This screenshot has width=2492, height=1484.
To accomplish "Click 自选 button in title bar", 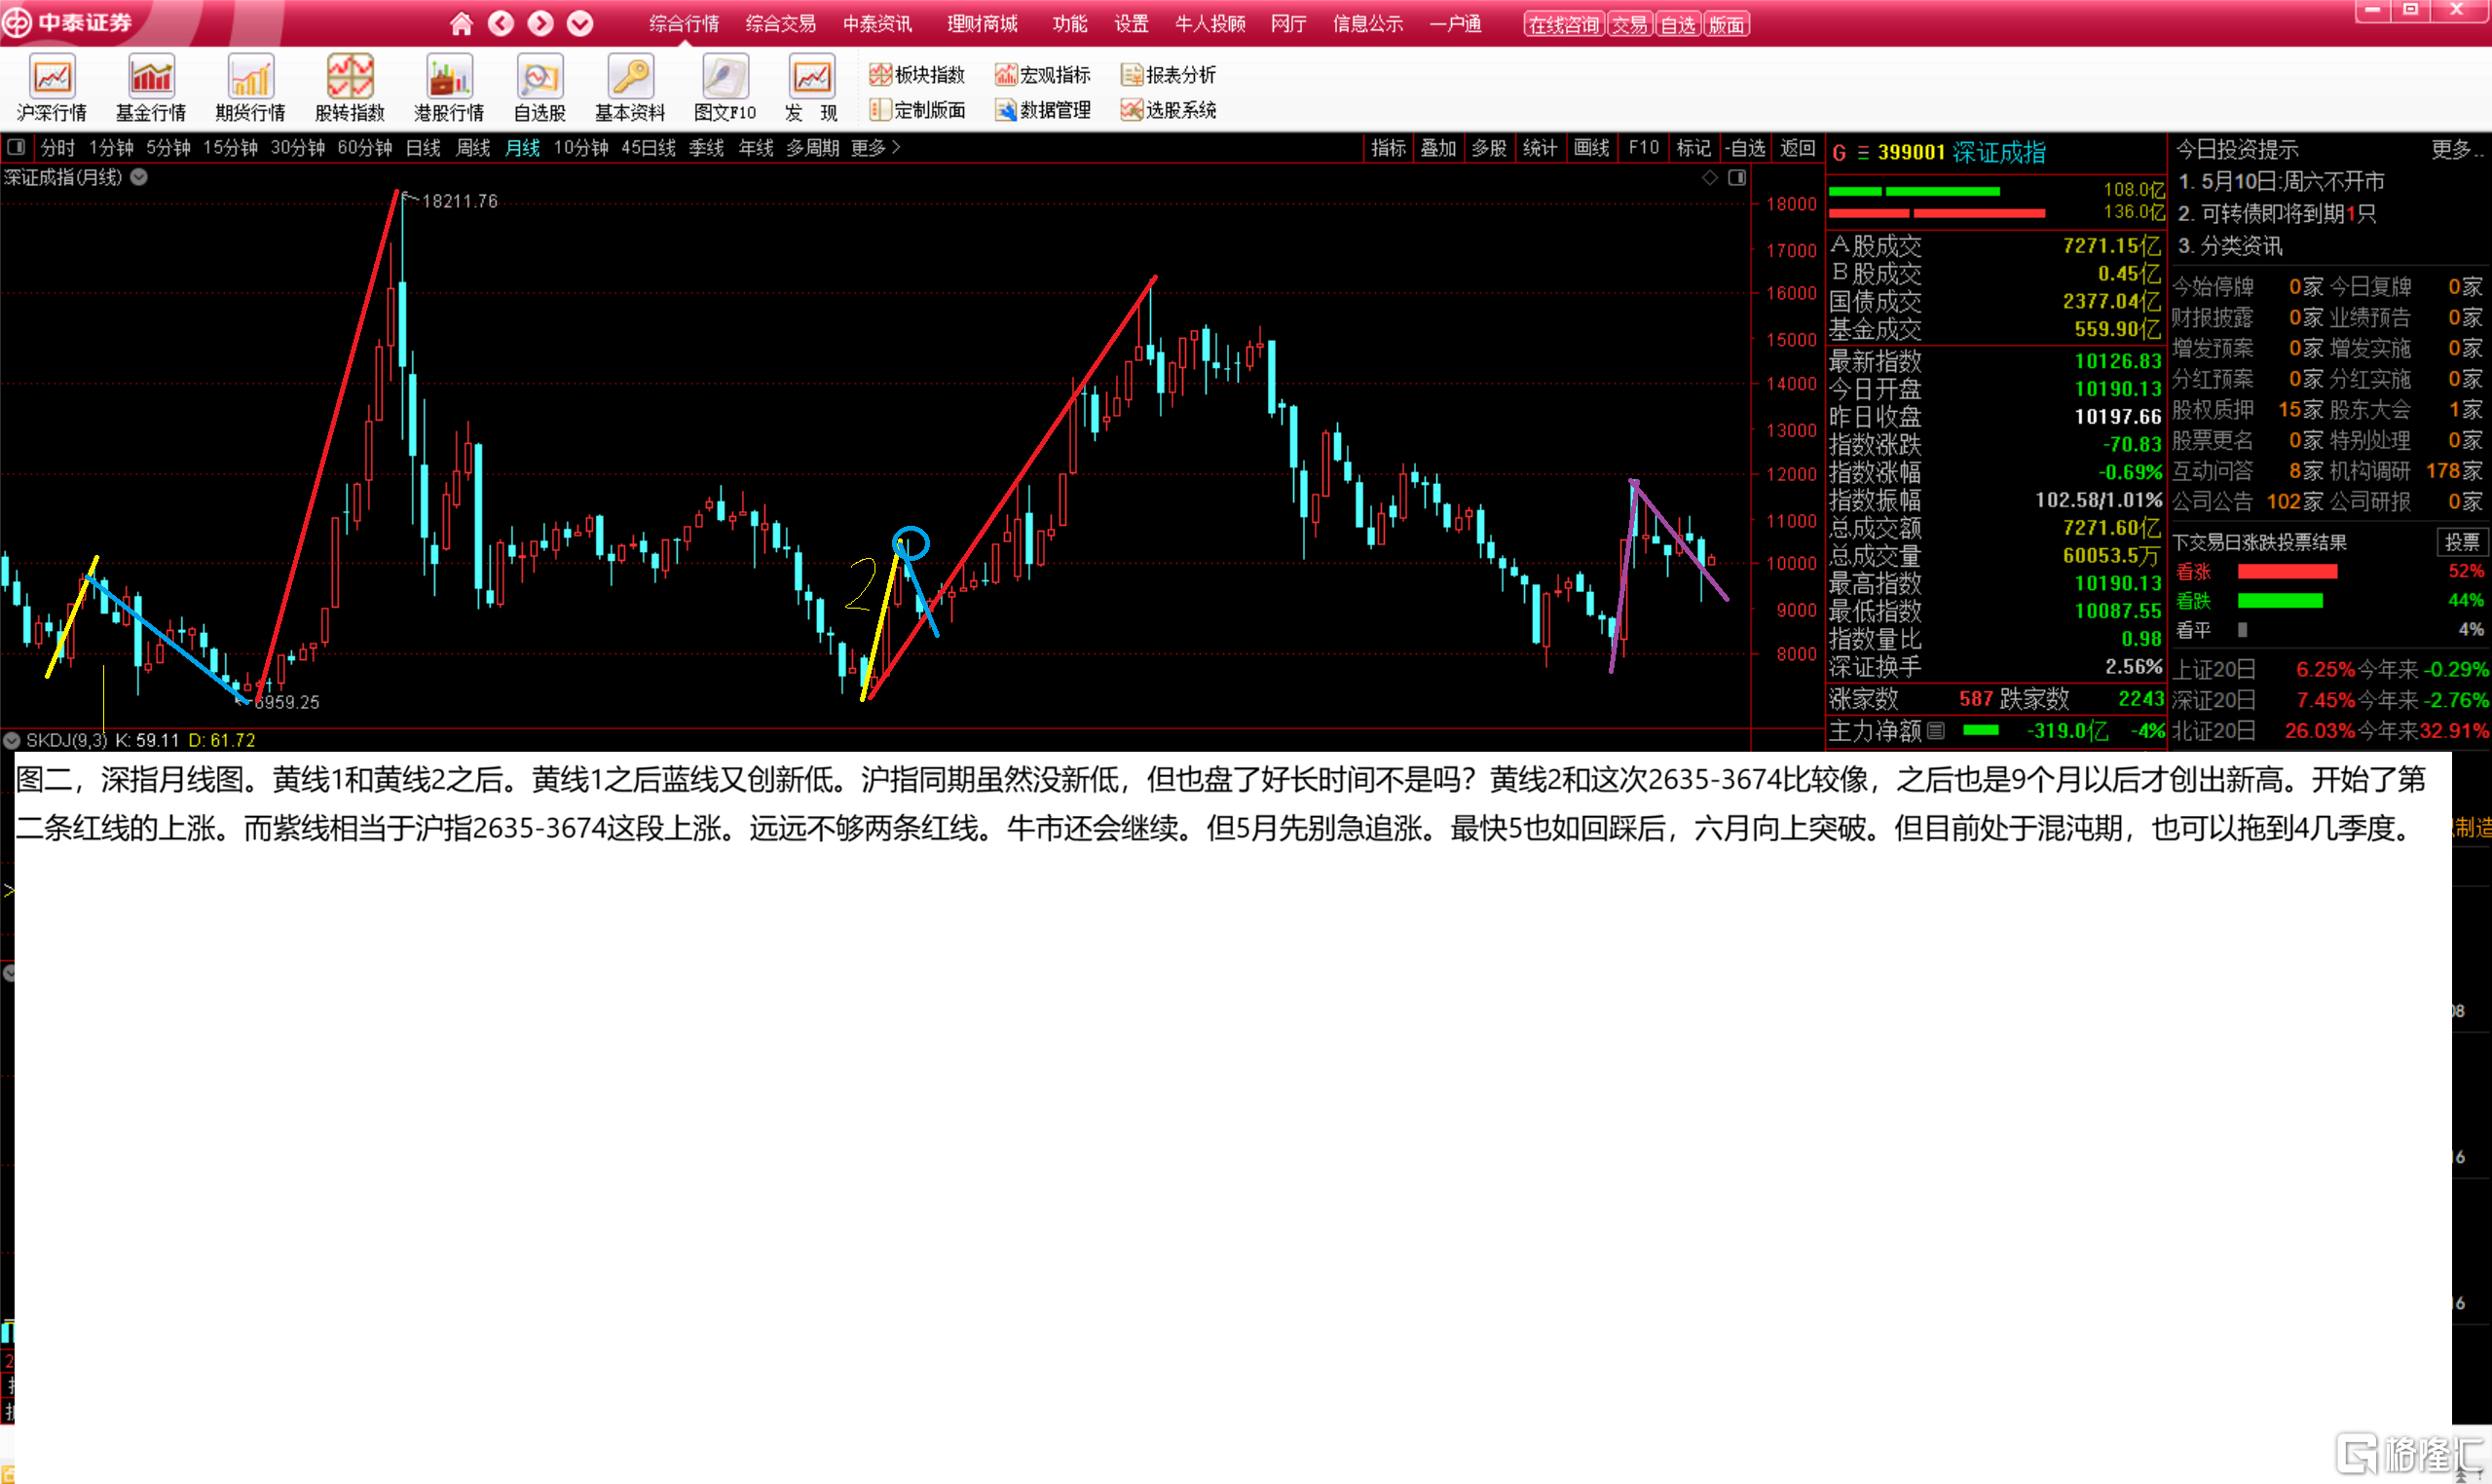I will 1678,25.
